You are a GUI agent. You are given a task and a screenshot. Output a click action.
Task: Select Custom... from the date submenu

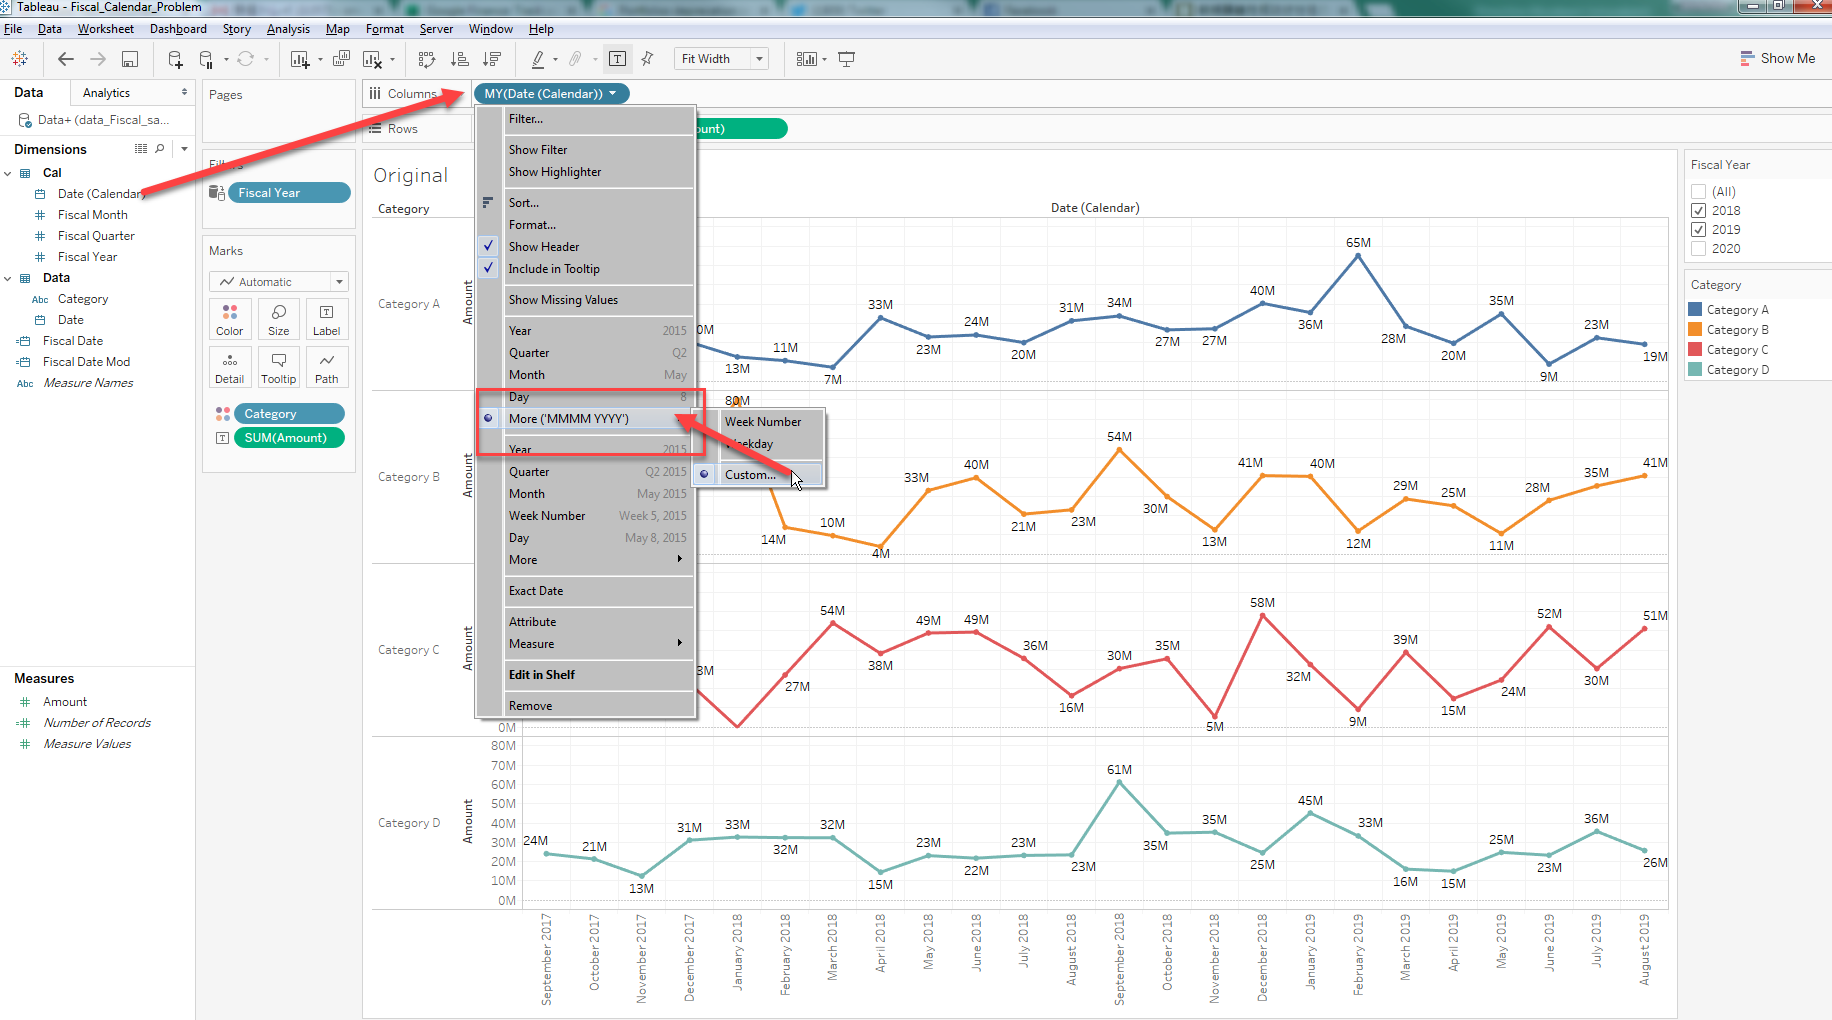point(752,474)
